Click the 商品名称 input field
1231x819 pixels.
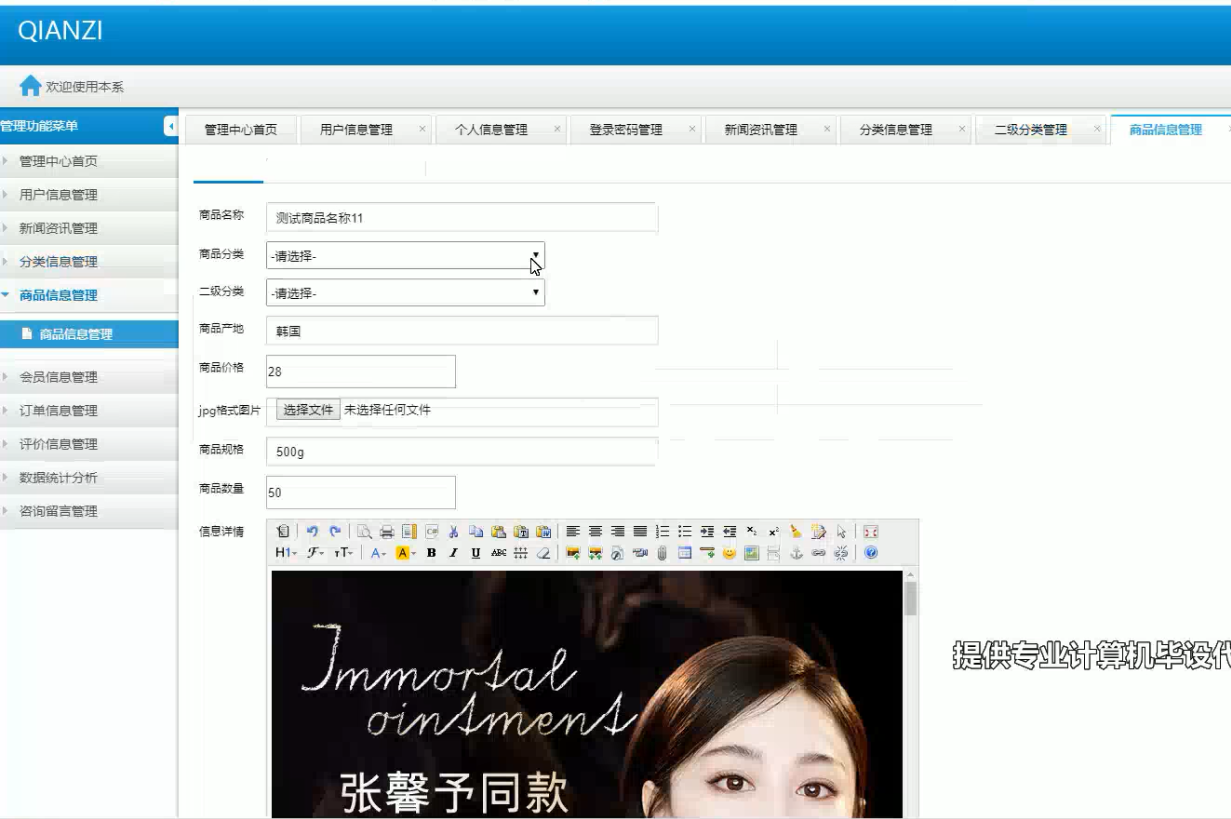462,219
